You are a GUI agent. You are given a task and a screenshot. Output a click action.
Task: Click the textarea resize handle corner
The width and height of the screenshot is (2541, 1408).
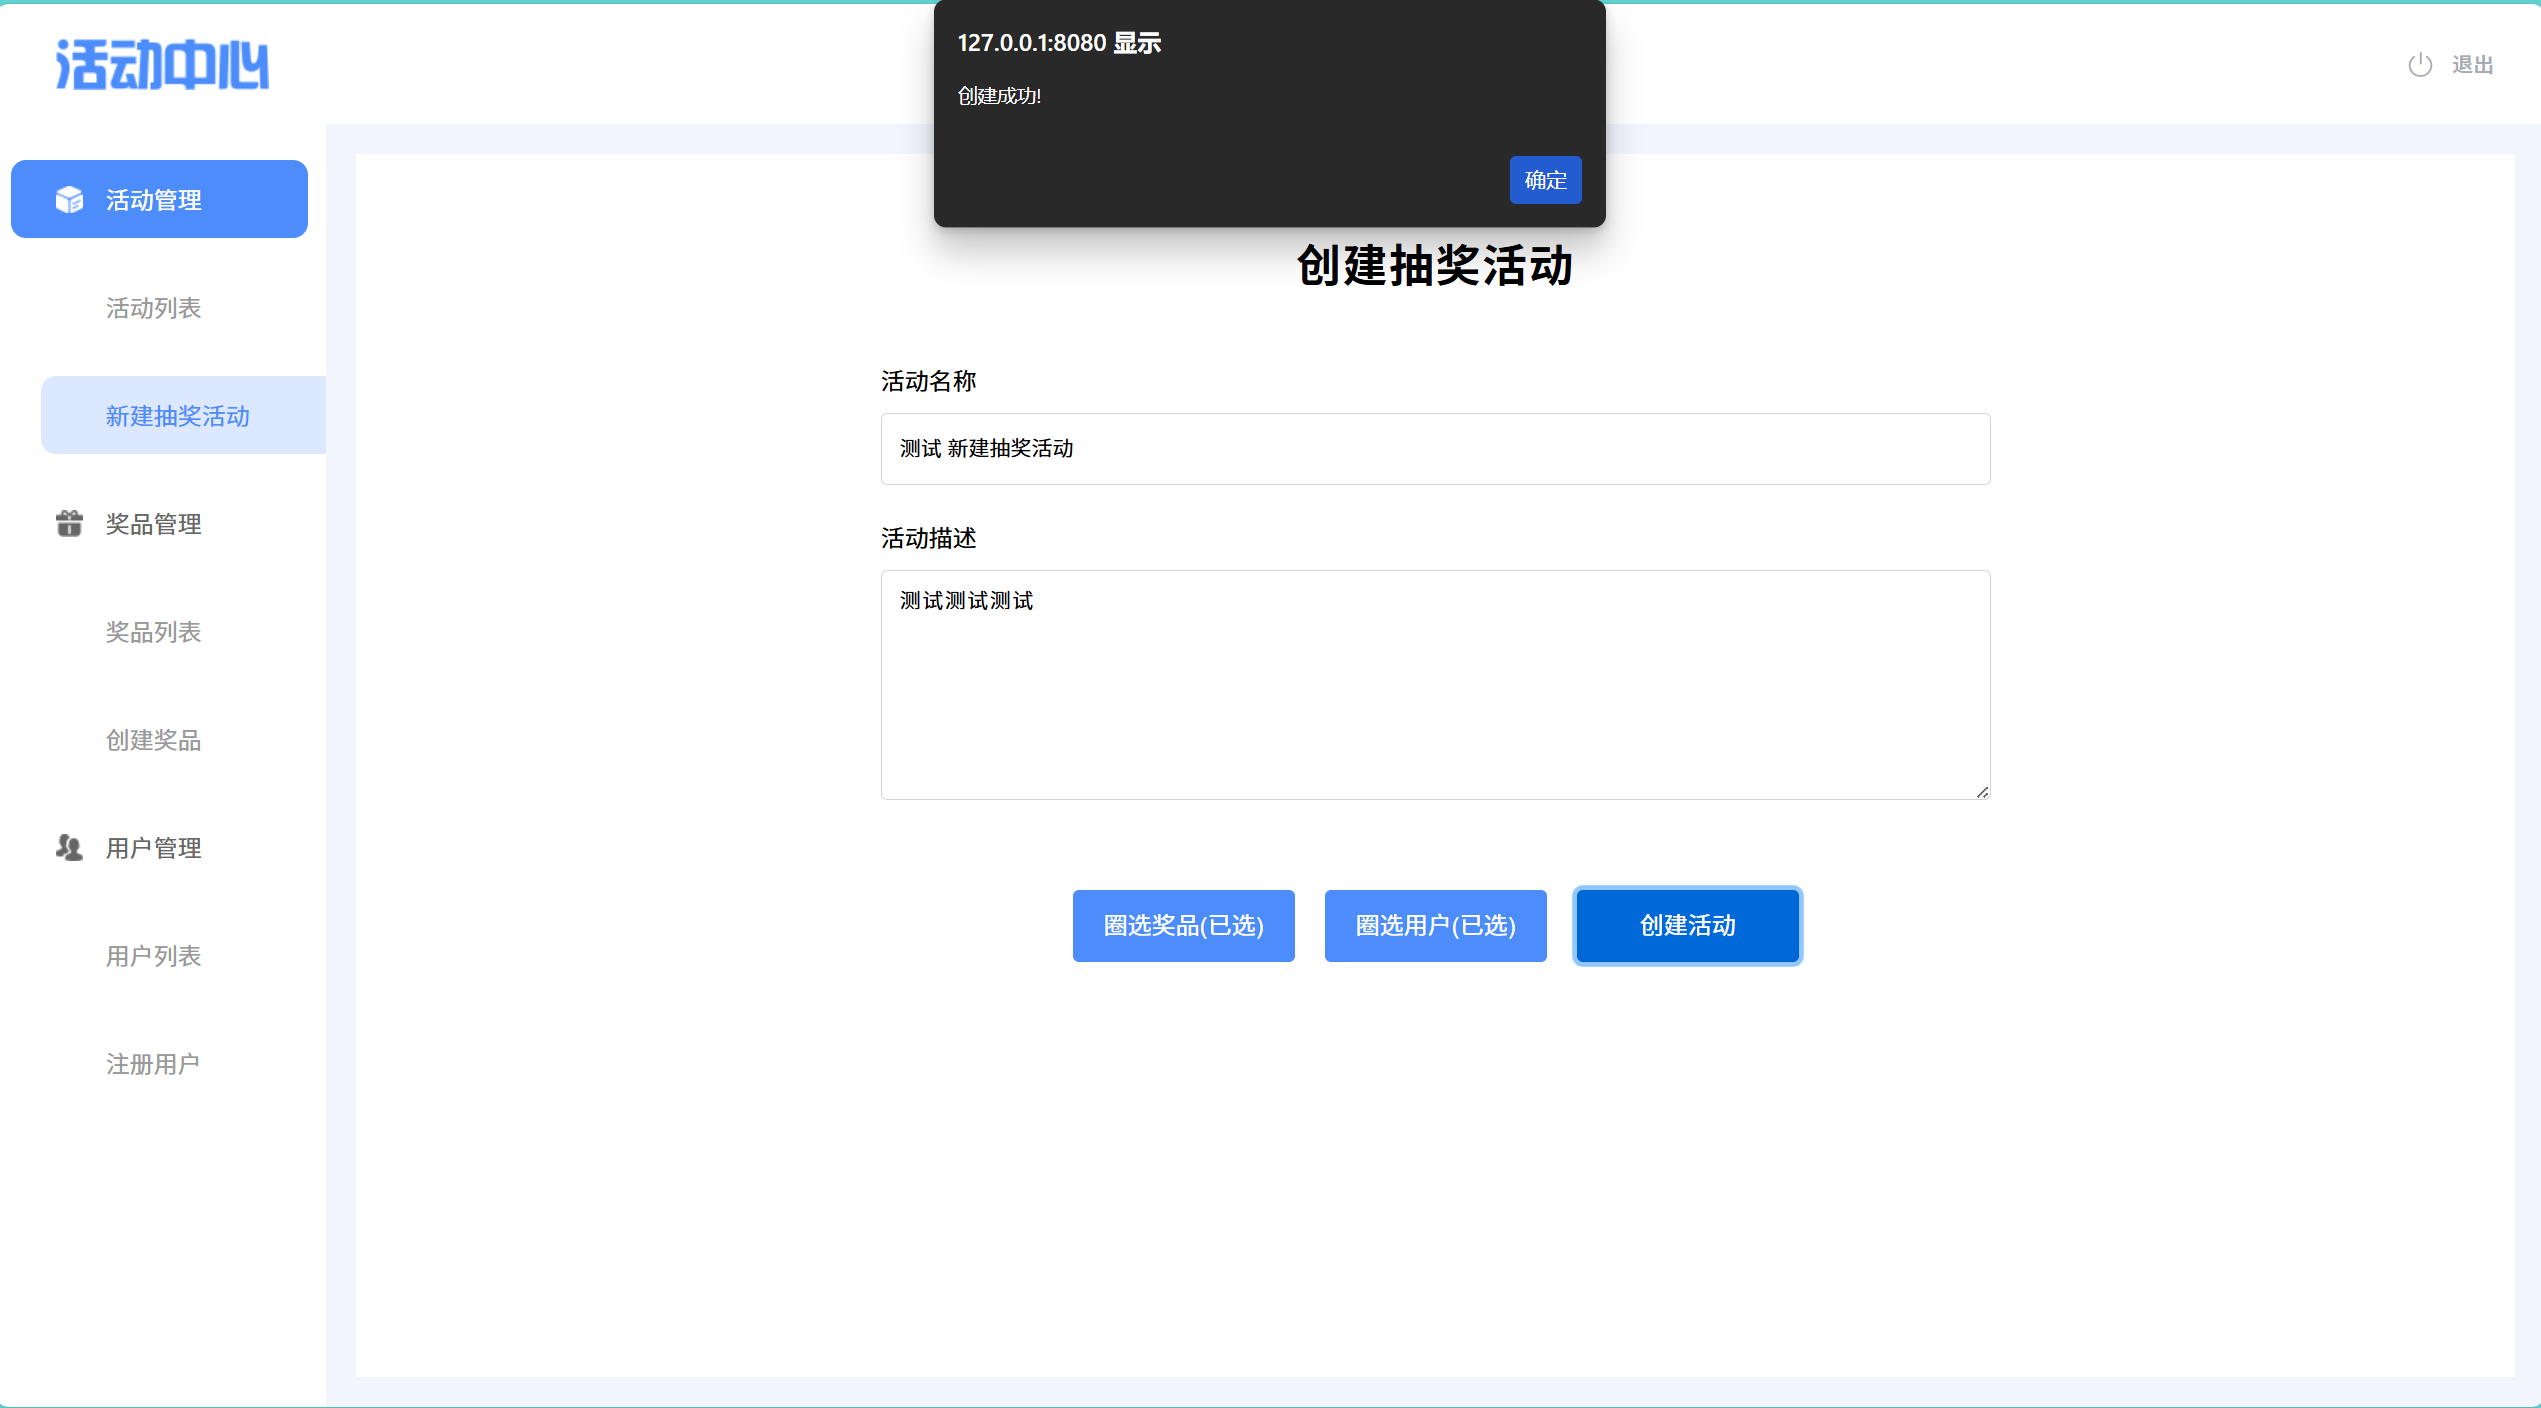click(x=1982, y=792)
